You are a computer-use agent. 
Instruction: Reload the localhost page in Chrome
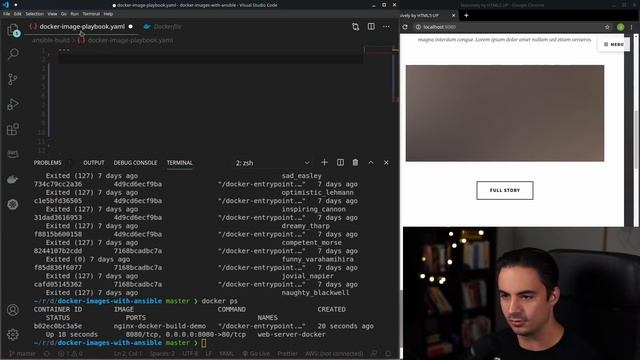click(405, 27)
